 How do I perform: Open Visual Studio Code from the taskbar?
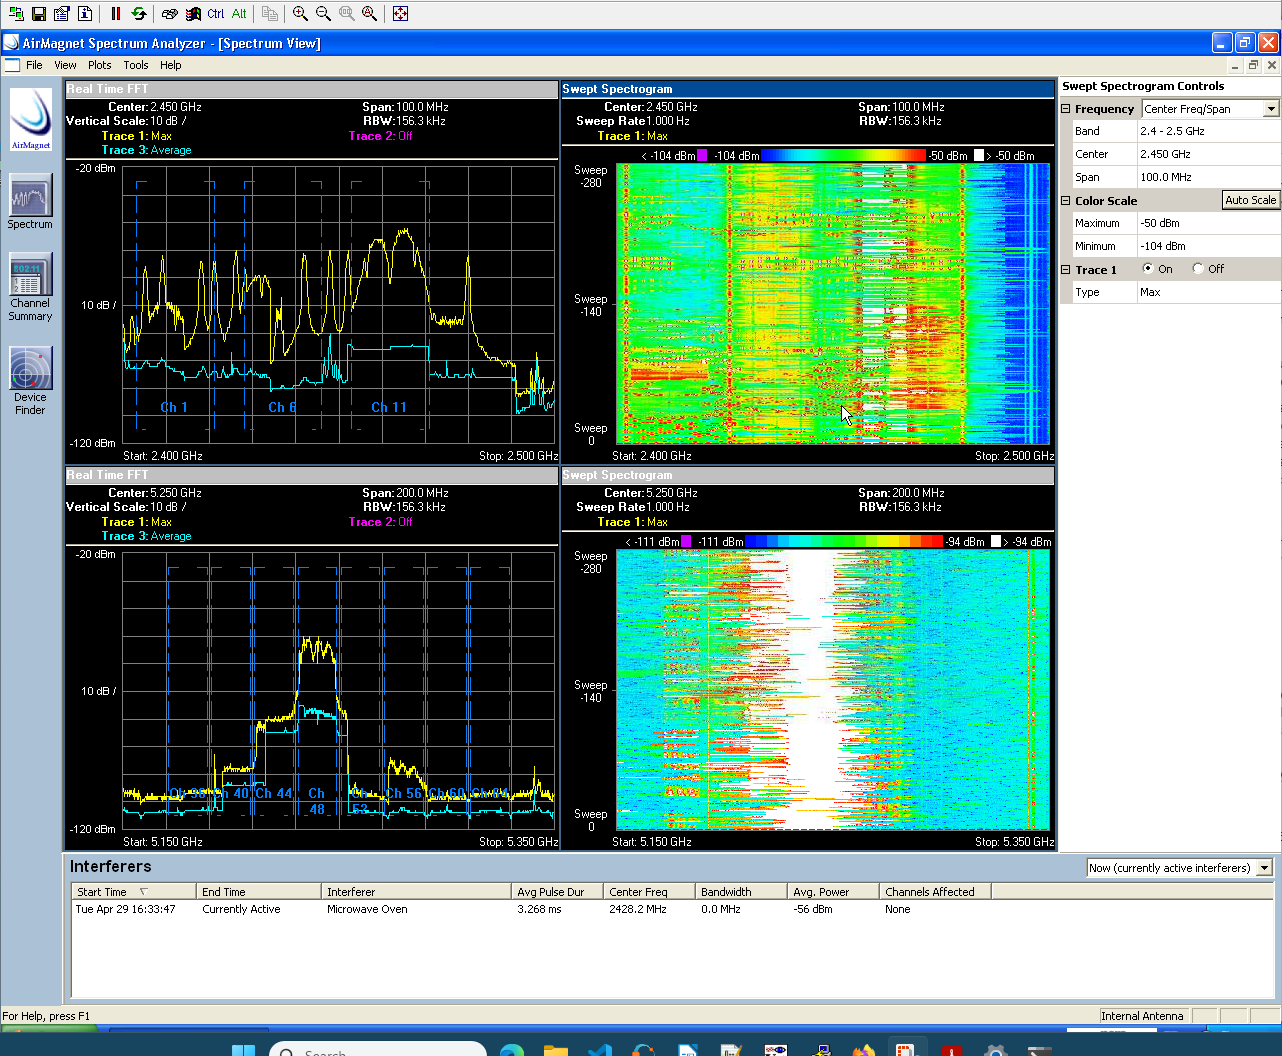599,1050
